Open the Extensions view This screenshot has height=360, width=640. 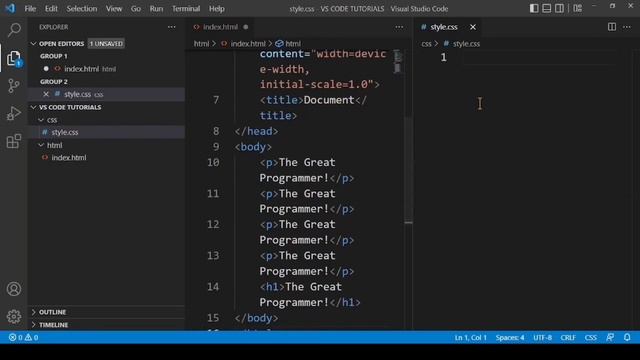pos(14,141)
